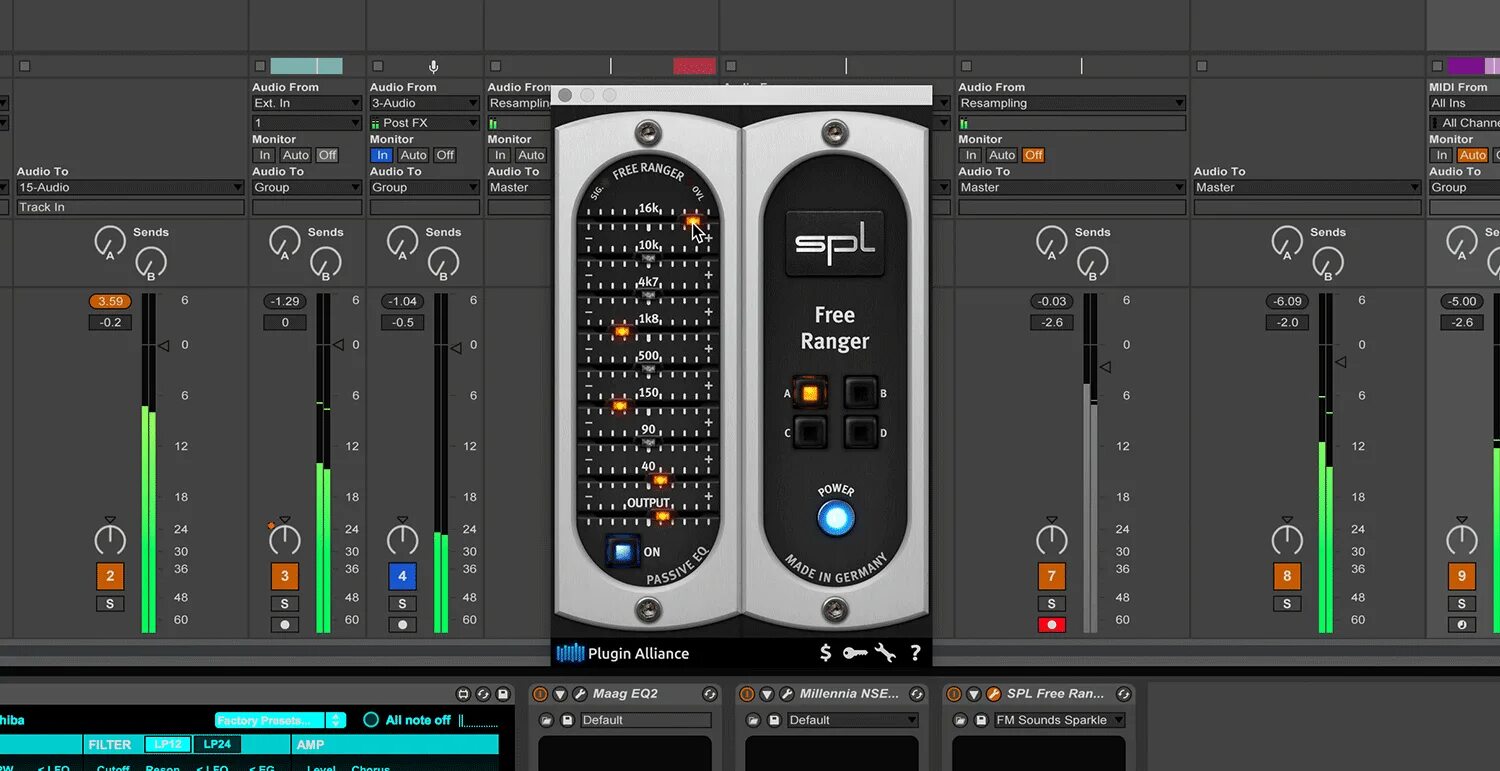Open the 3-Audio Audio From dropdown

point(424,103)
